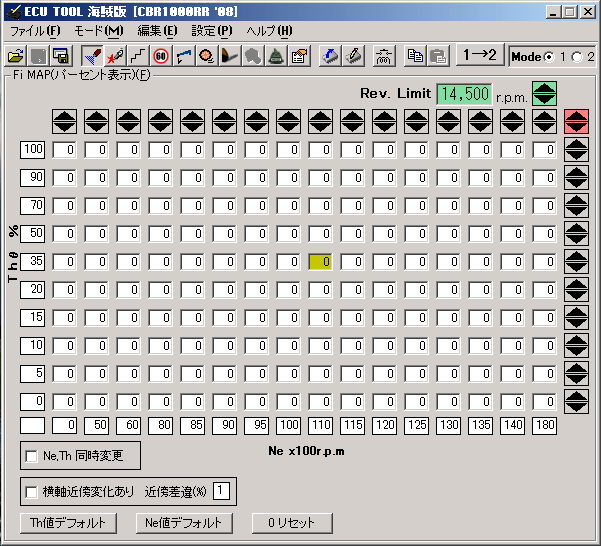Viewport: 601px width, 546px height.
Task: Select the ignition spark map icon with red star
Action: (115, 56)
